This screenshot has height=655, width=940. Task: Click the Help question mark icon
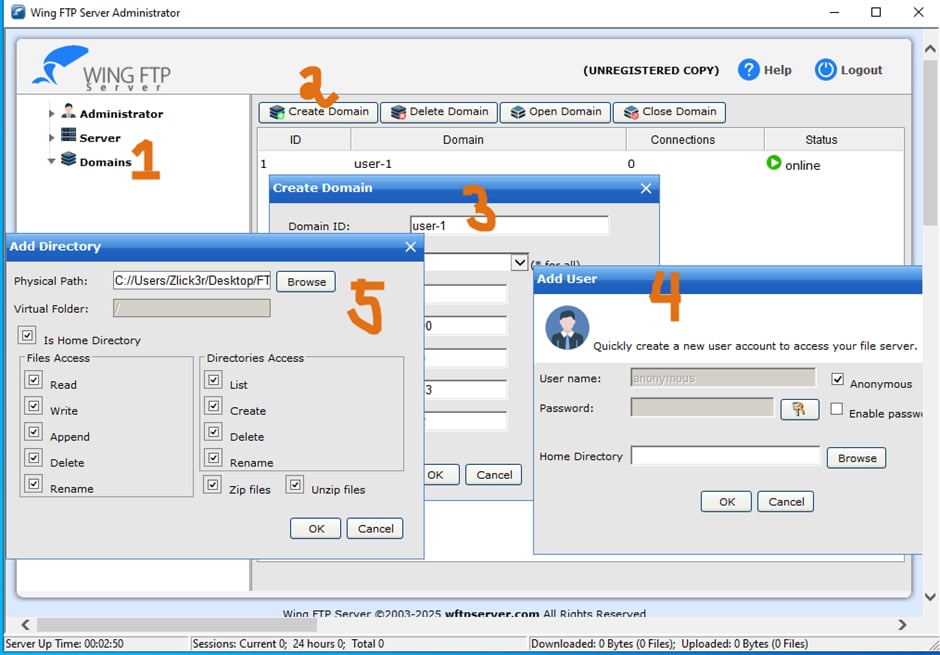click(749, 70)
